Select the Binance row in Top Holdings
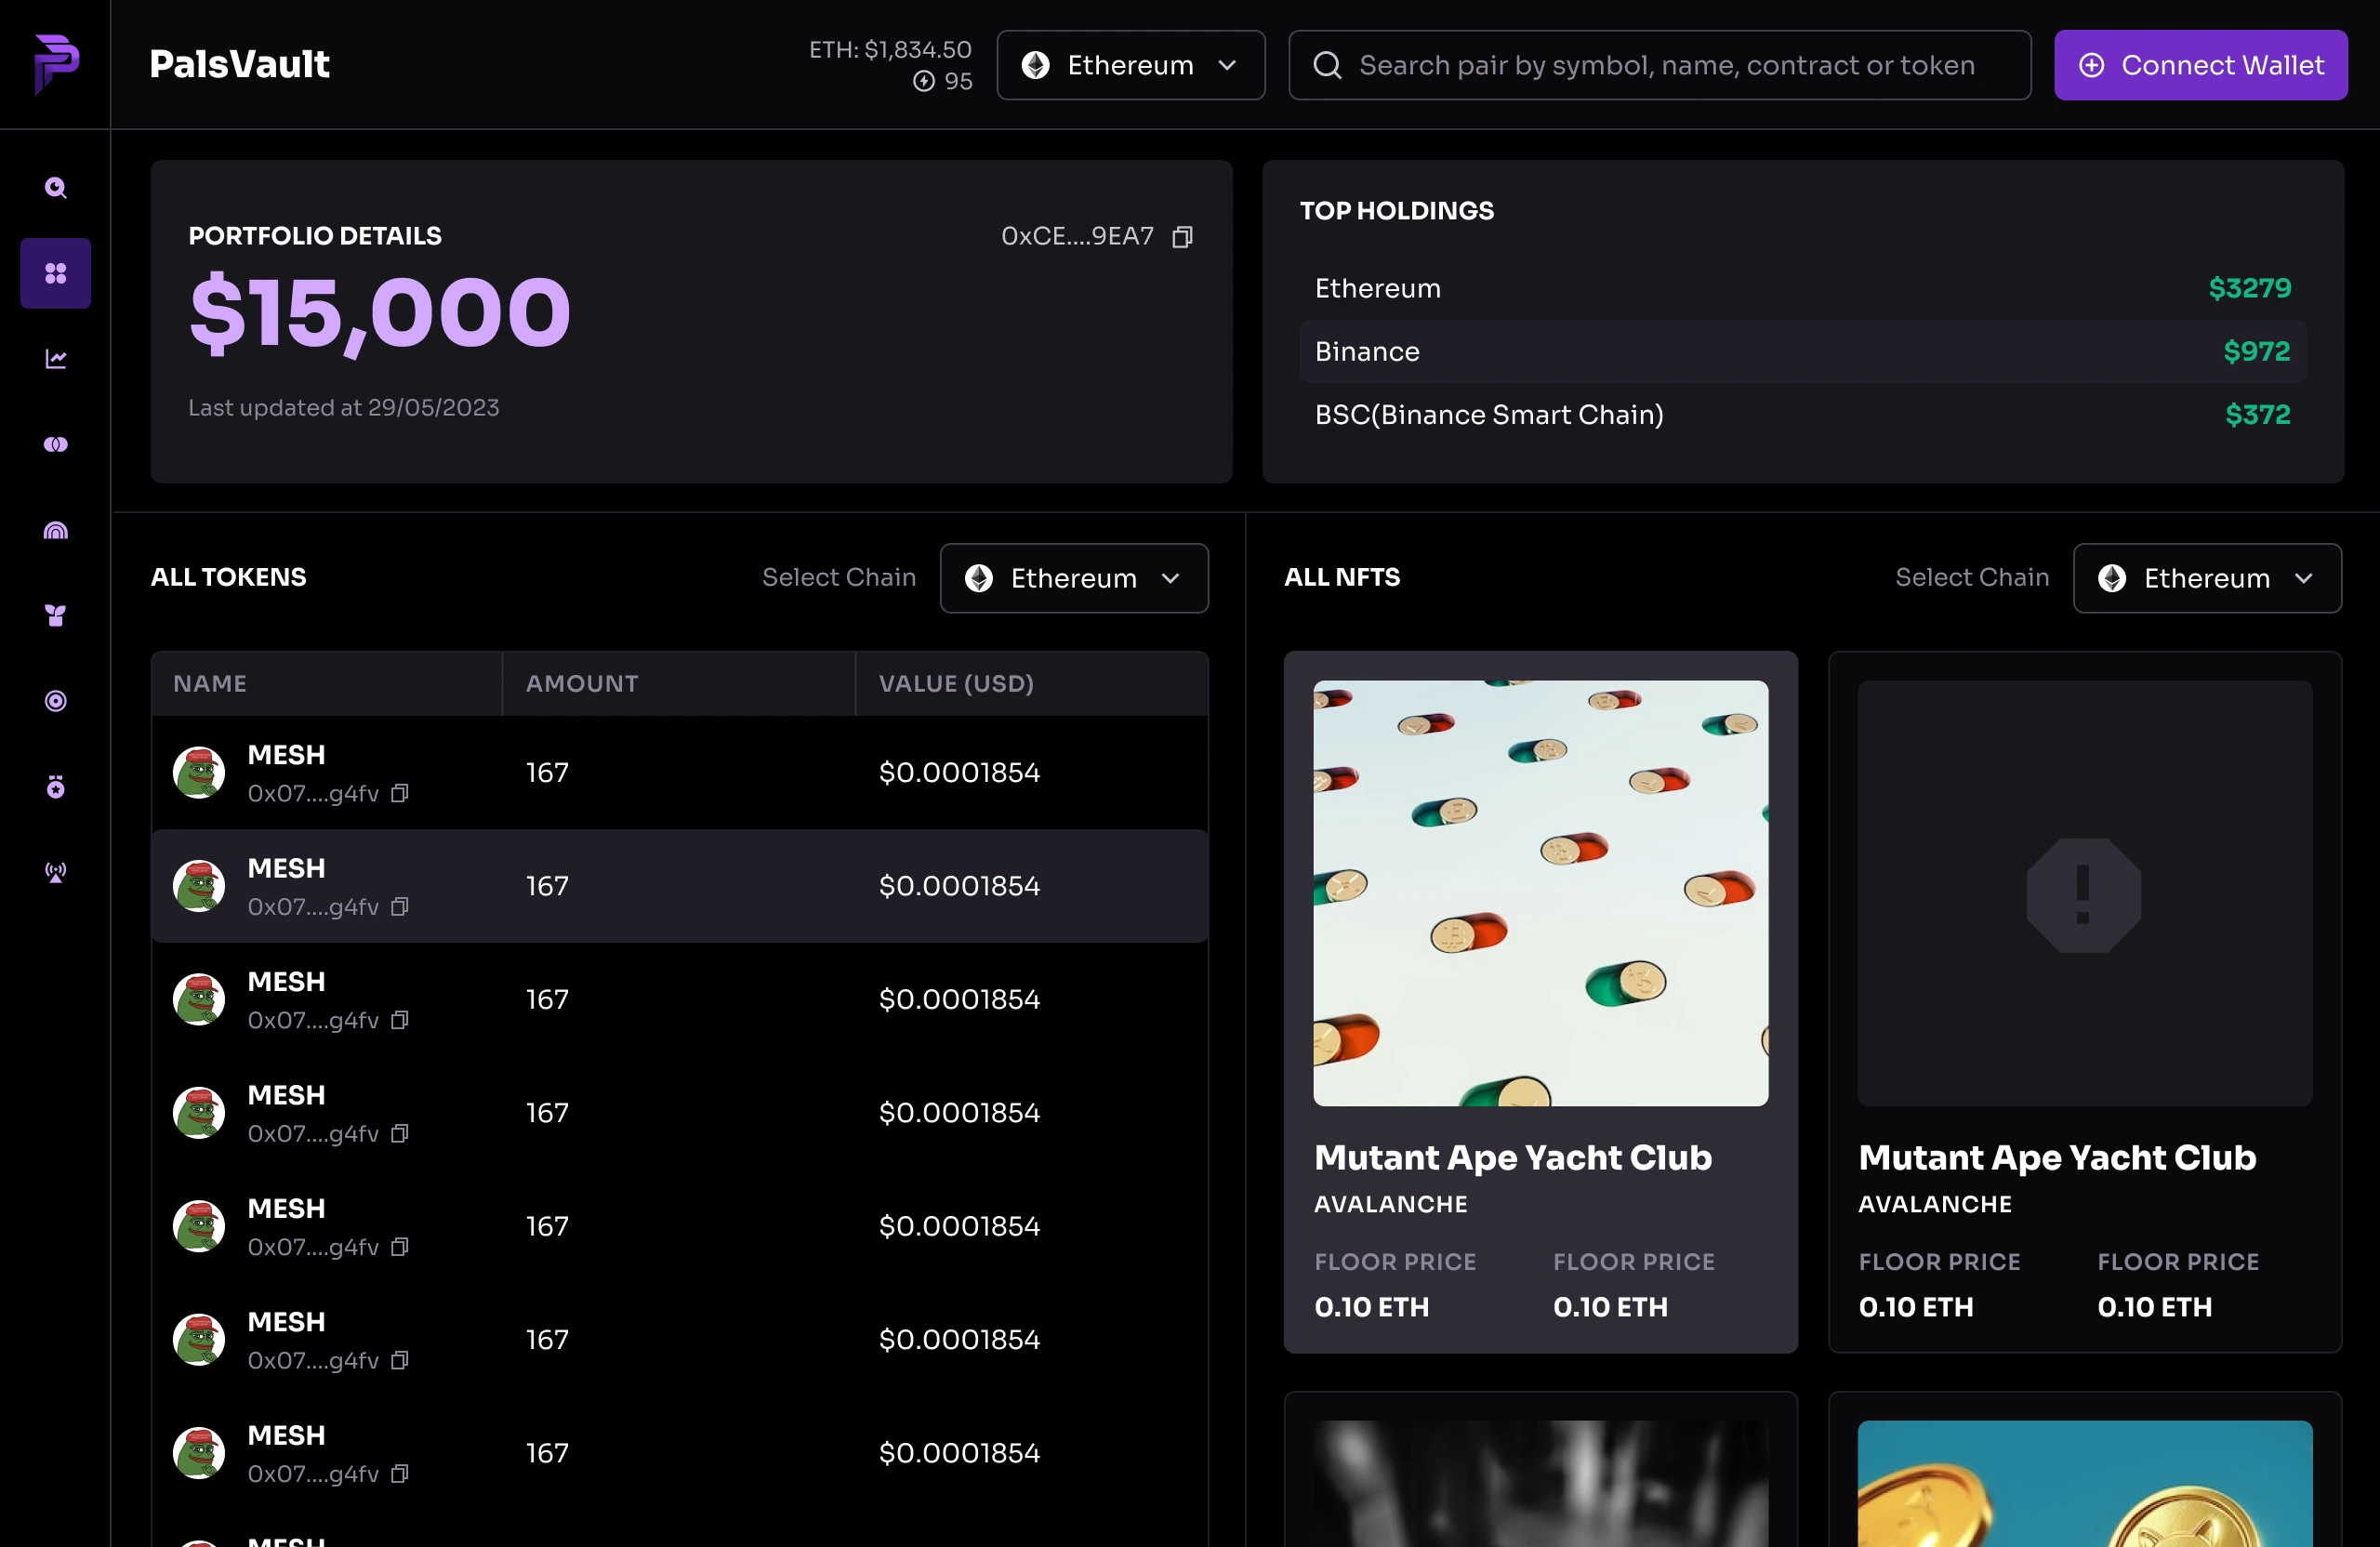Image resolution: width=2380 pixels, height=1547 pixels. pos(1802,352)
